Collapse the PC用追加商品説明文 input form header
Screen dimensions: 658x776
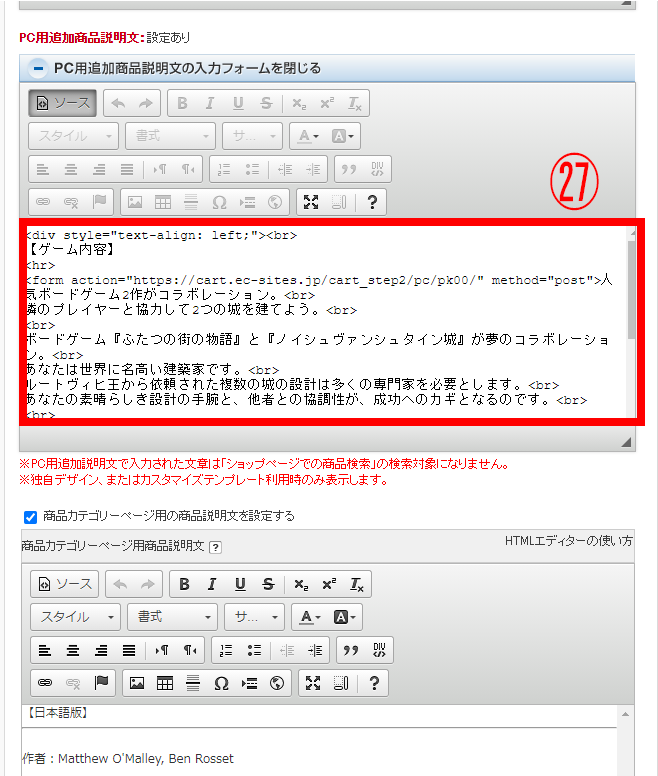(327, 68)
